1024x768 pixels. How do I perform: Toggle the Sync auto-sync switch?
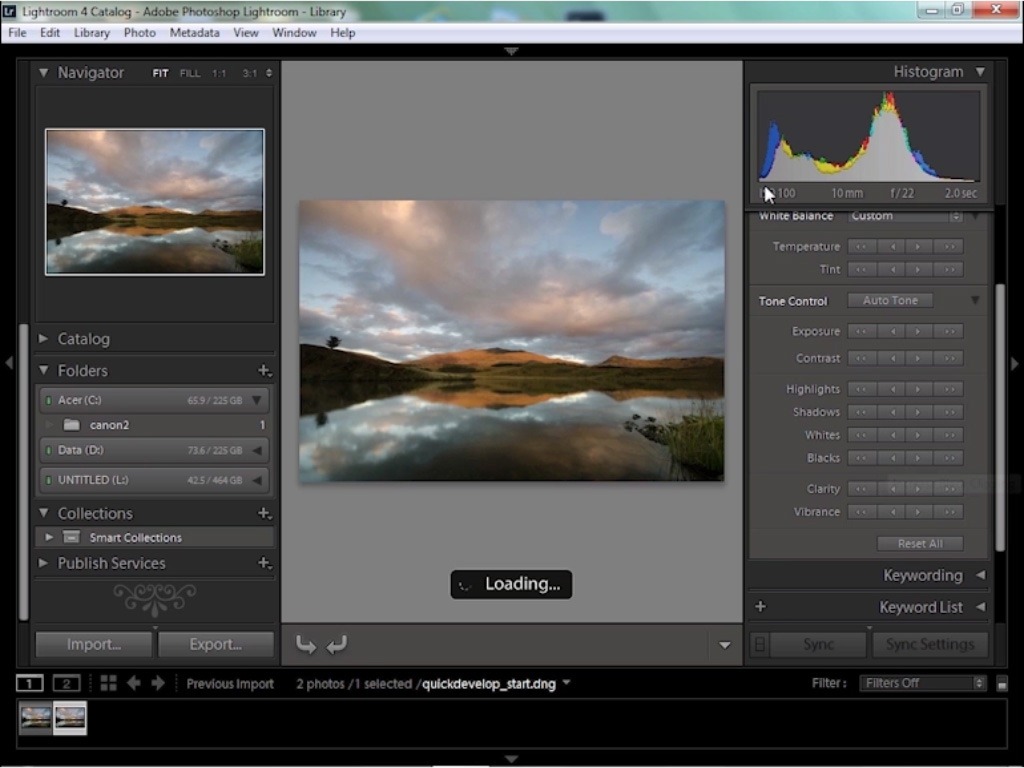pyautogui.click(x=760, y=645)
